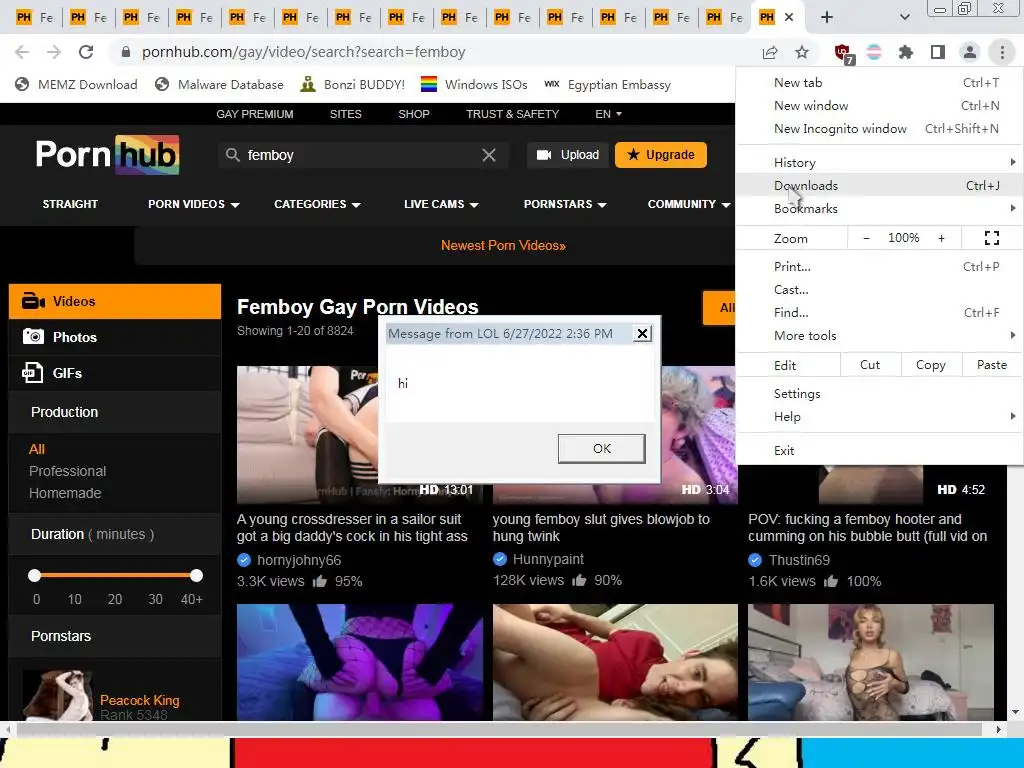Open the Windows ISOs bookmark
The width and height of the screenshot is (1024, 768).
point(474,84)
